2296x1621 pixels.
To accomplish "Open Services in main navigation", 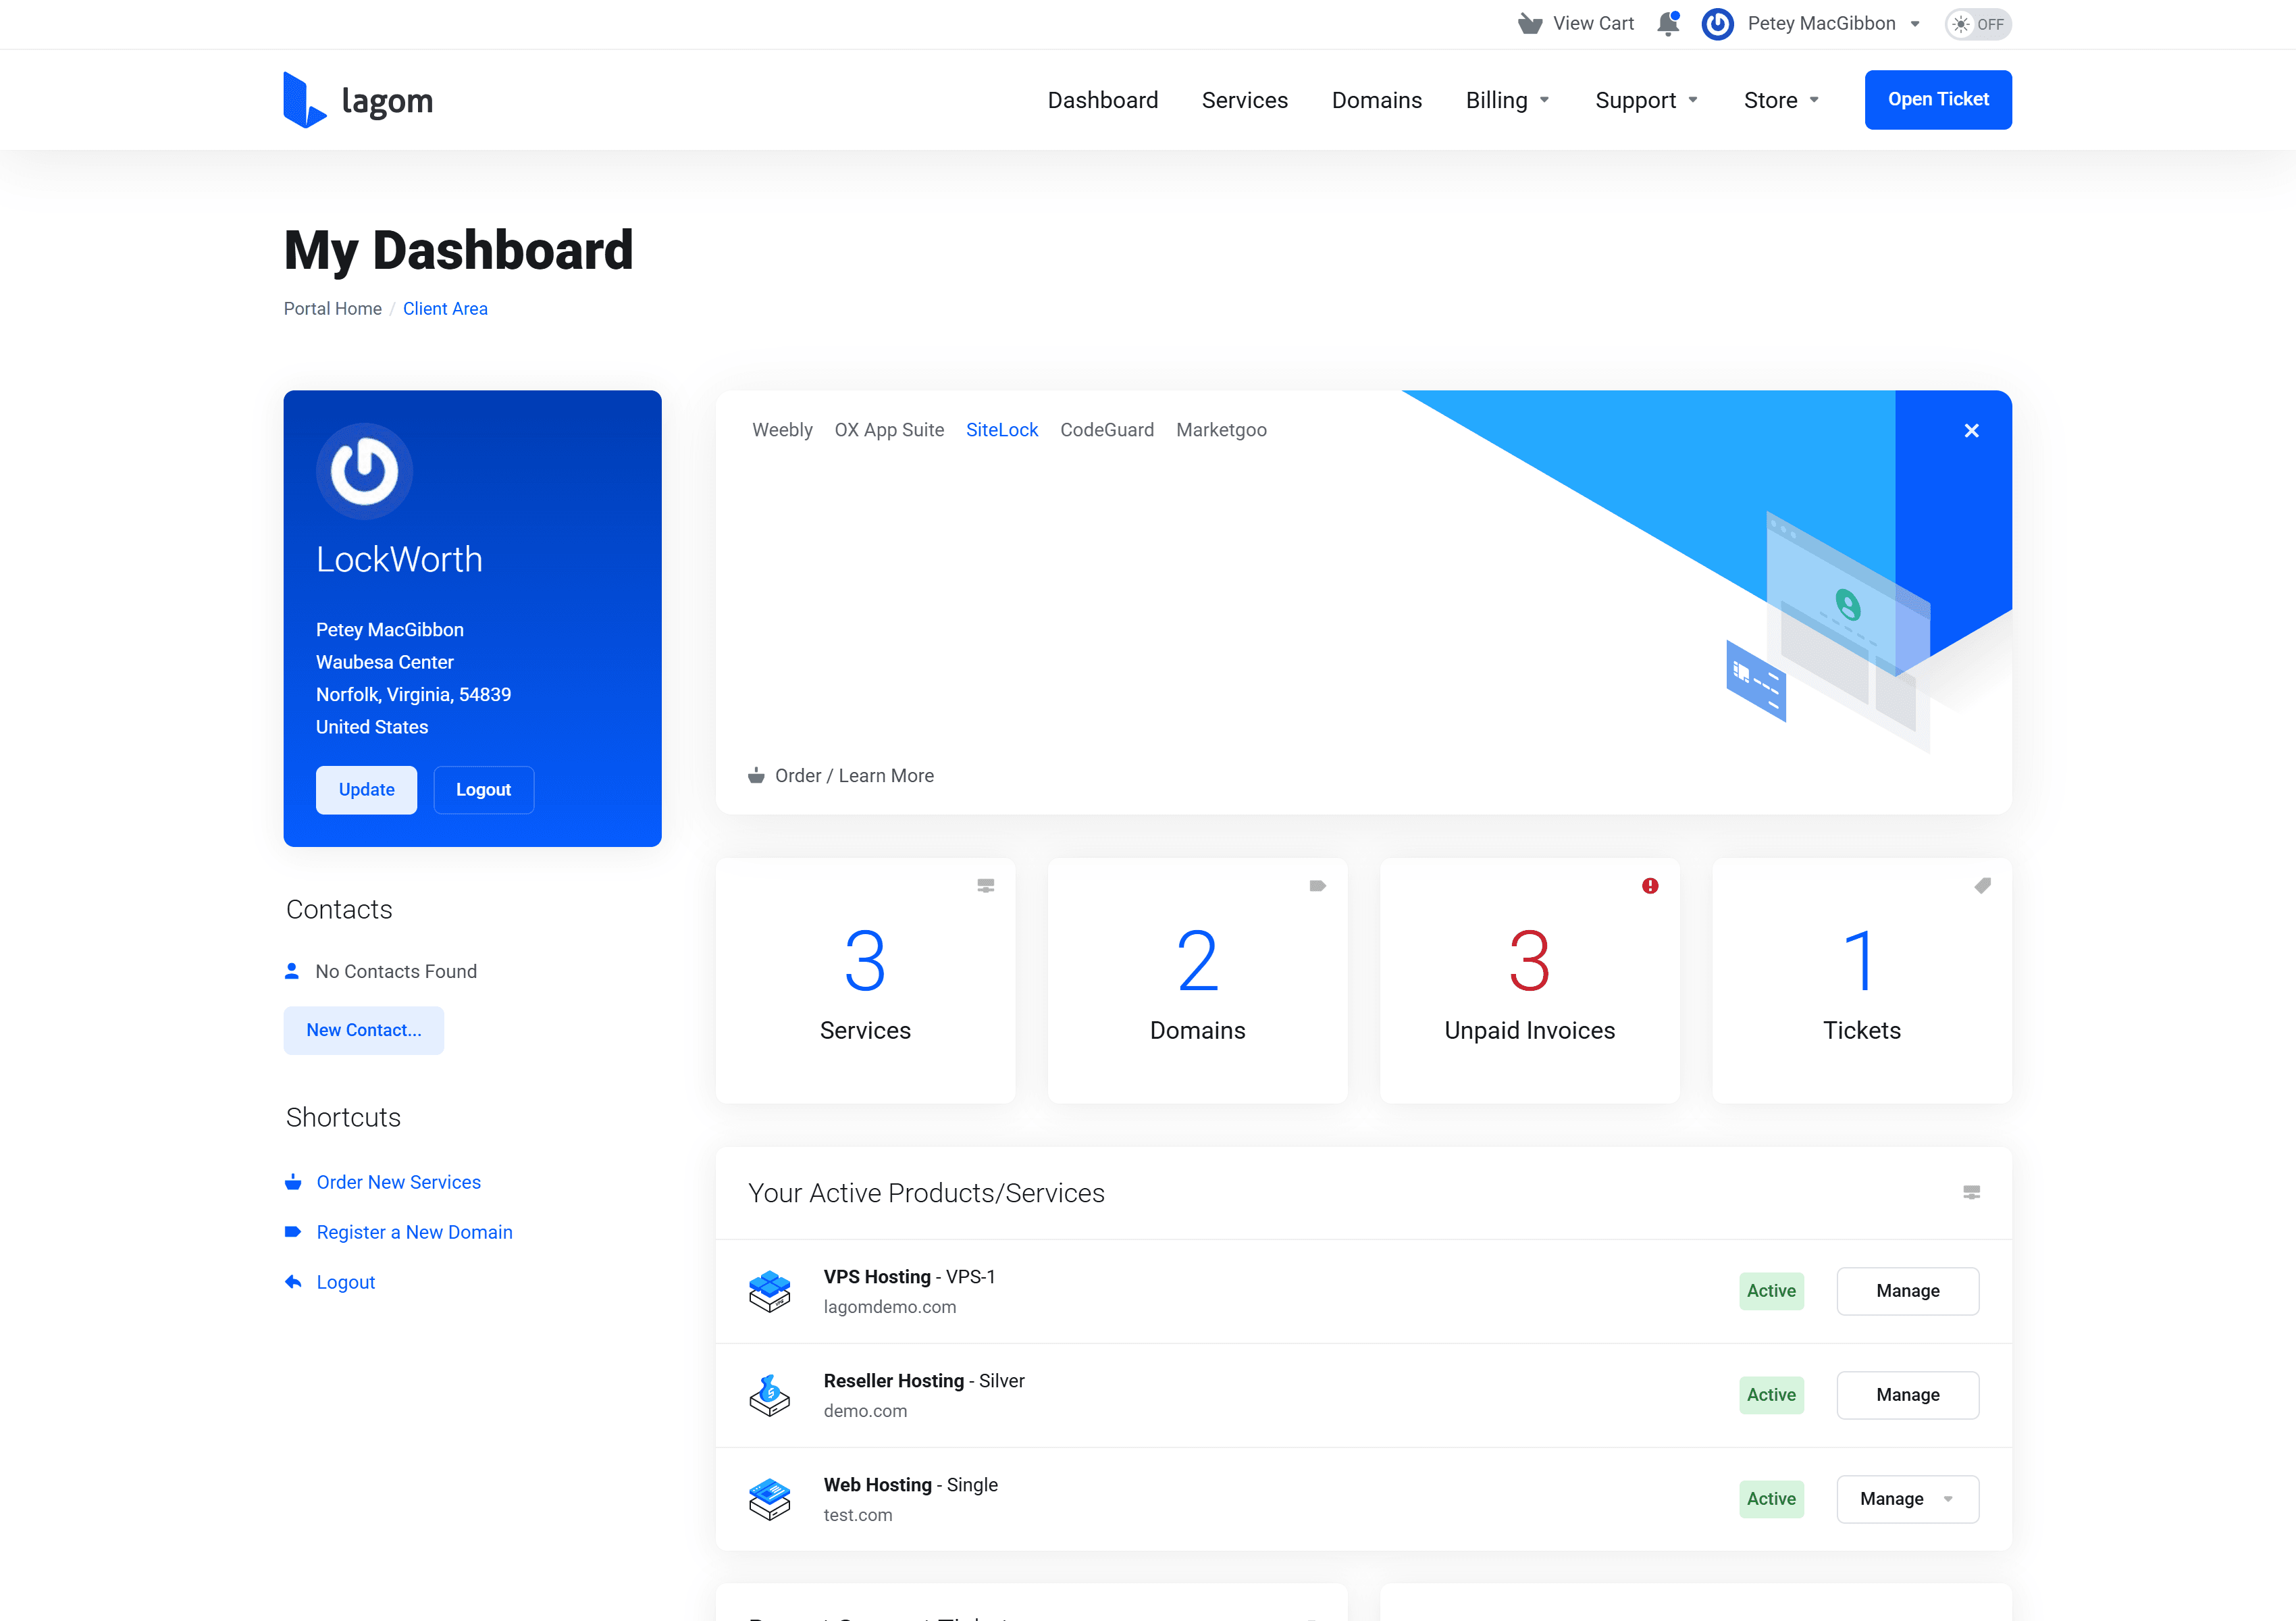I will (x=1244, y=100).
